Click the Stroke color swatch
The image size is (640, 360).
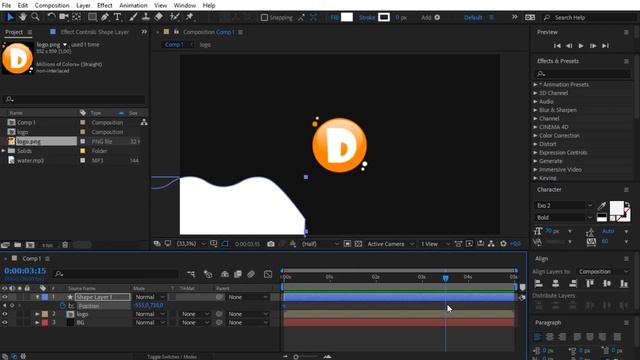[x=384, y=17]
